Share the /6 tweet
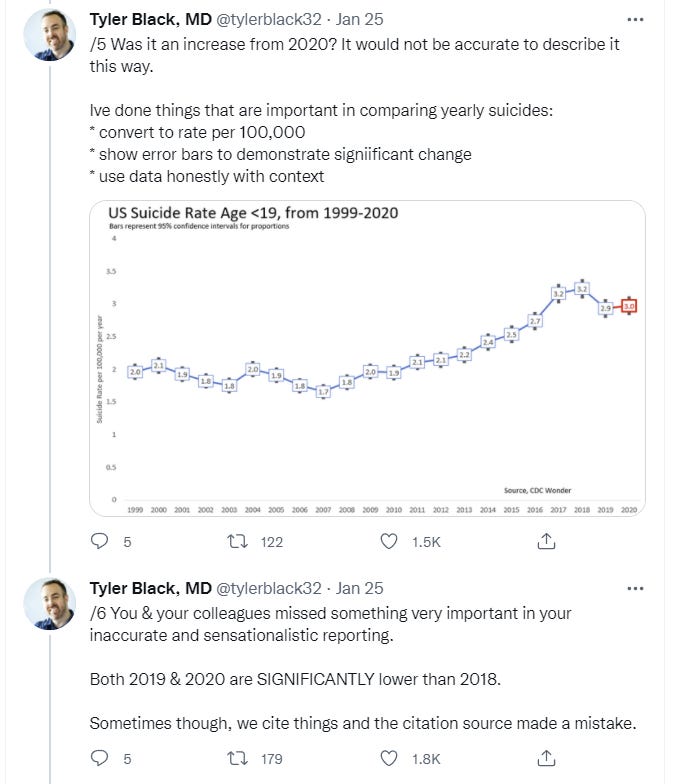This screenshot has height=784, width=676. [x=547, y=759]
